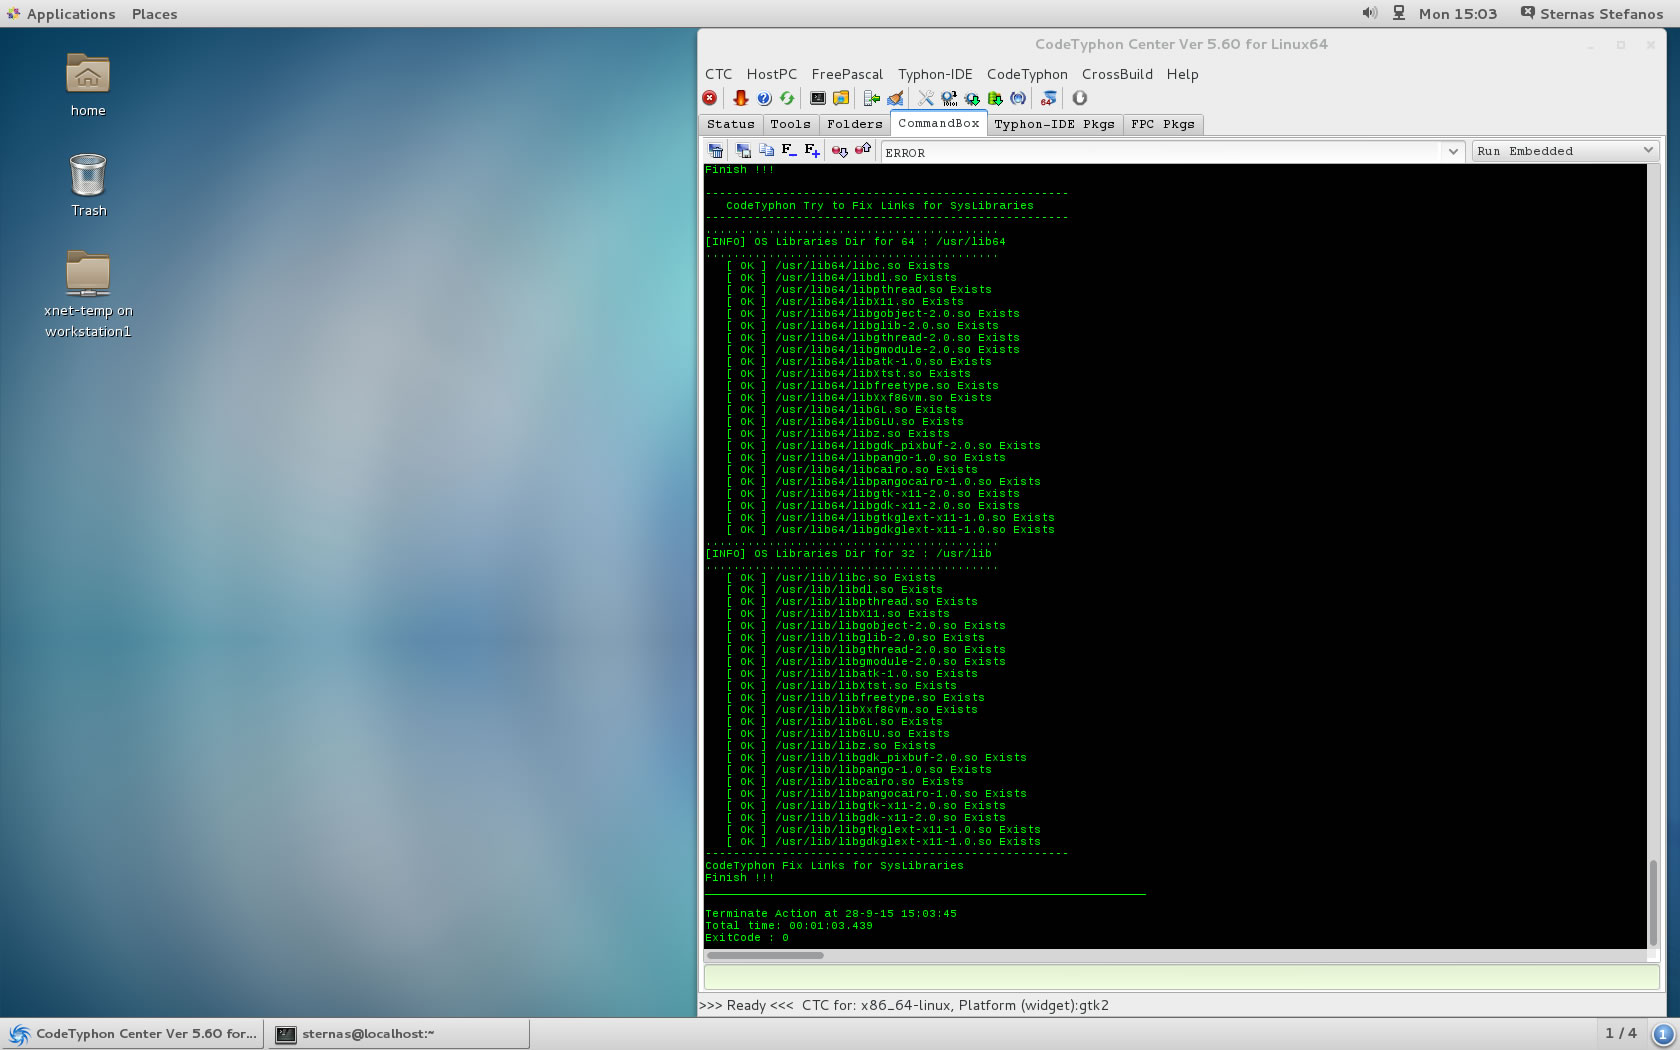Screen dimensions: 1680x1050
Task: Click the red down-arrow icon in toolbar
Action: point(741,98)
